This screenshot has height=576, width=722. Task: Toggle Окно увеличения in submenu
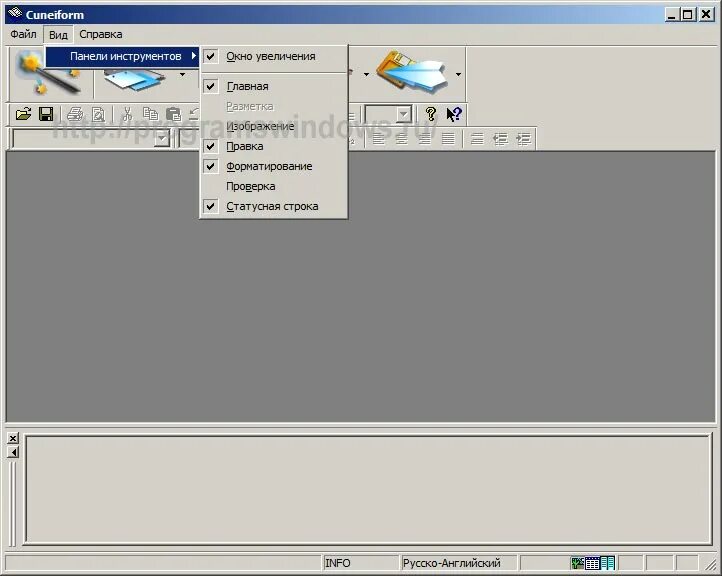274,56
